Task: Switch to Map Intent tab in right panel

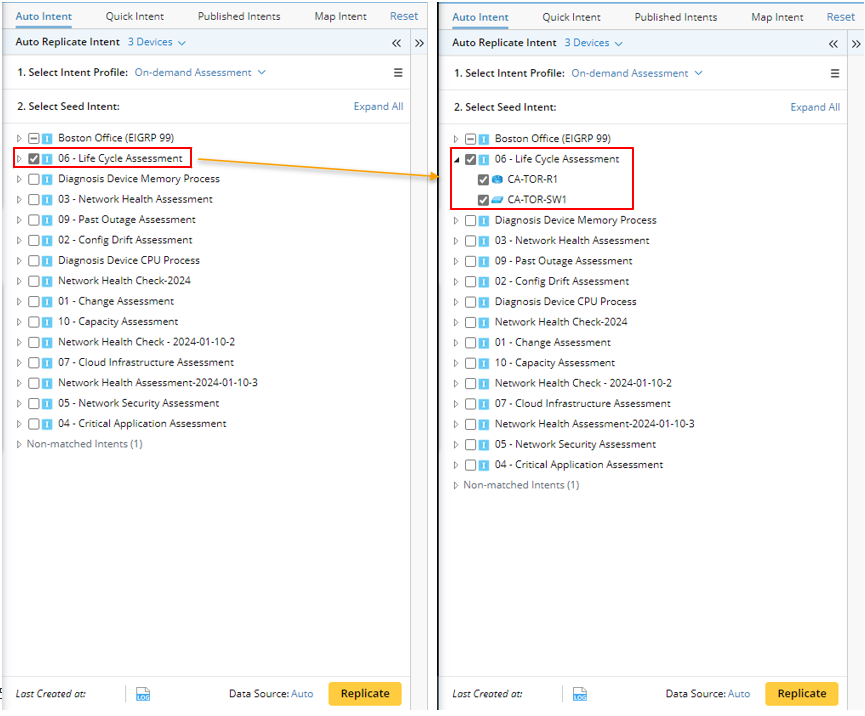Action: coord(777,17)
